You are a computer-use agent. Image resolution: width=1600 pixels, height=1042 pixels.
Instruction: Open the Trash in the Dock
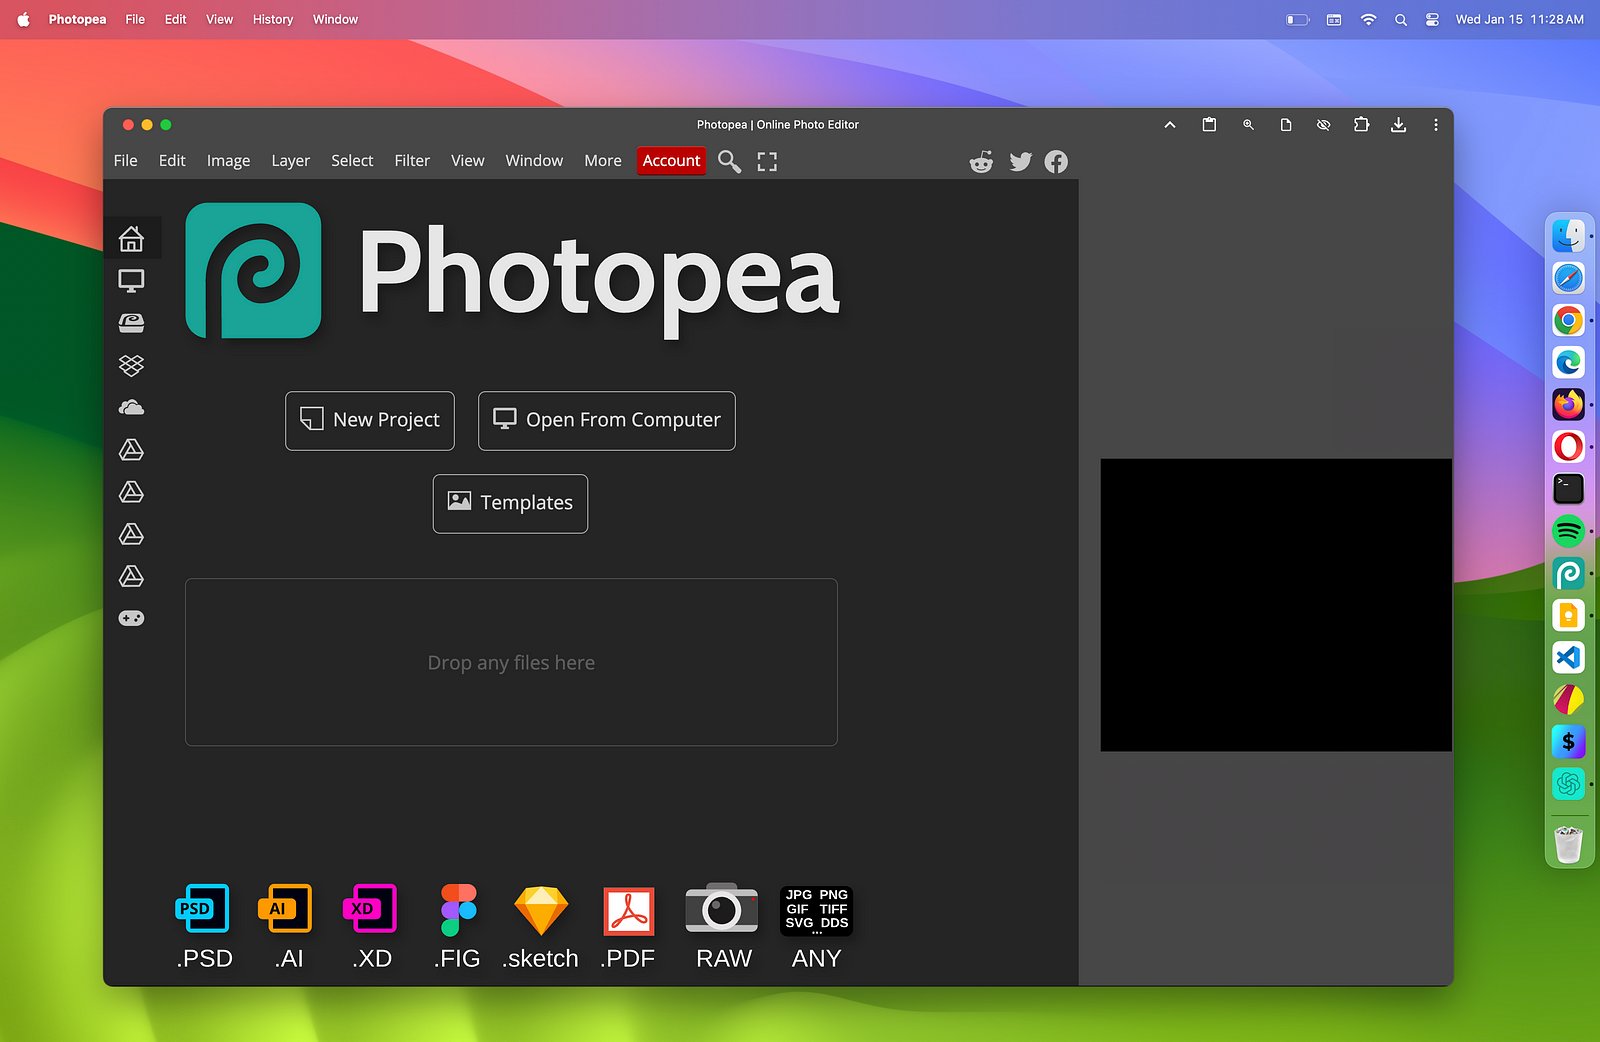pyautogui.click(x=1569, y=845)
